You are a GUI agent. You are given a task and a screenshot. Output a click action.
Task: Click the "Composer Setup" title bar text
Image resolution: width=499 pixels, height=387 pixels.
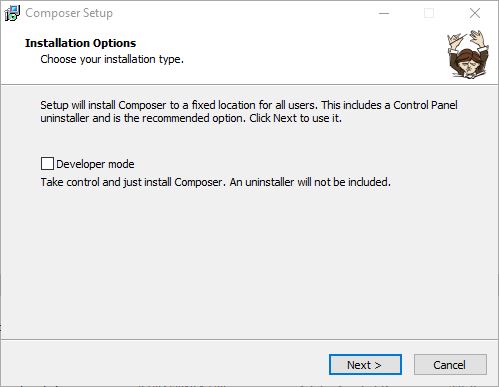[69, 13]
